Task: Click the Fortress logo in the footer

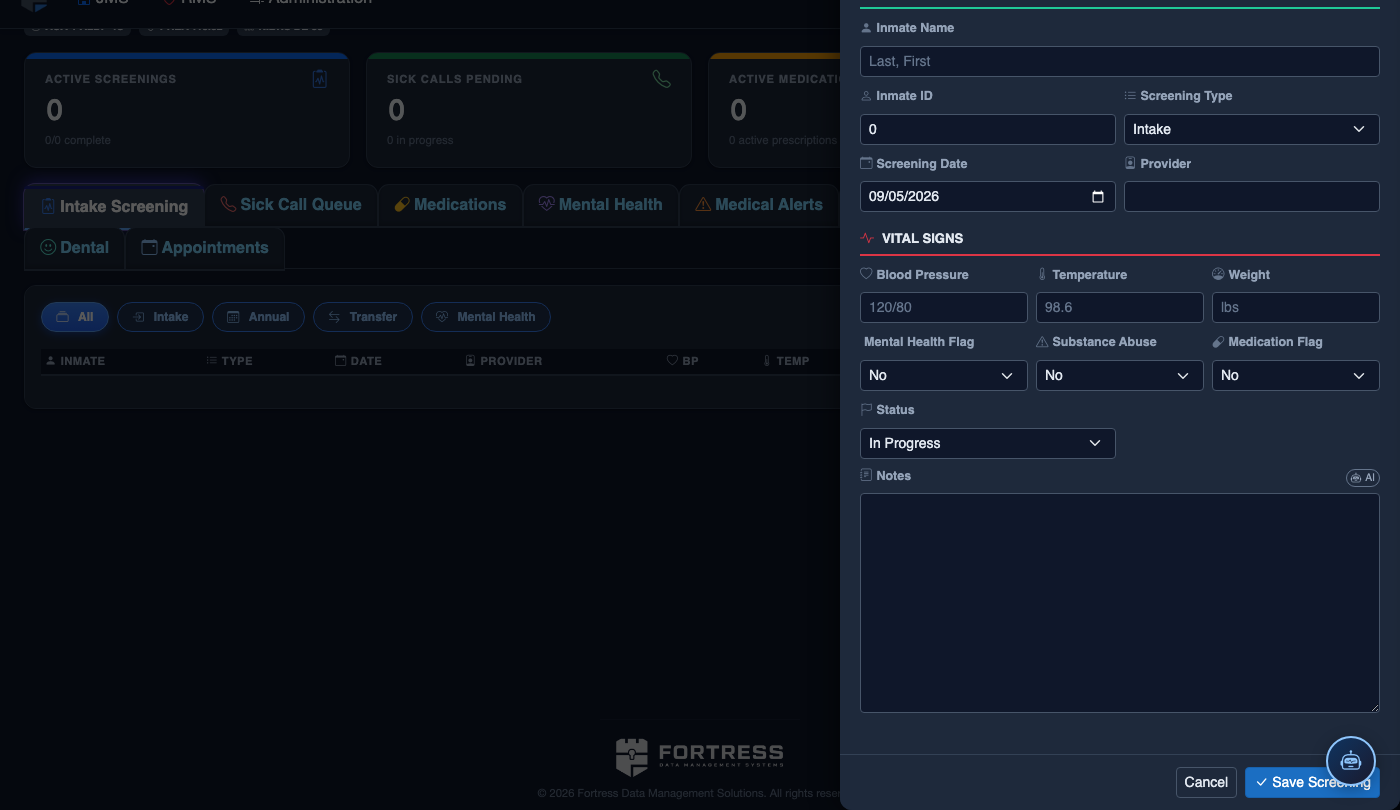Action: click(699, 757)
